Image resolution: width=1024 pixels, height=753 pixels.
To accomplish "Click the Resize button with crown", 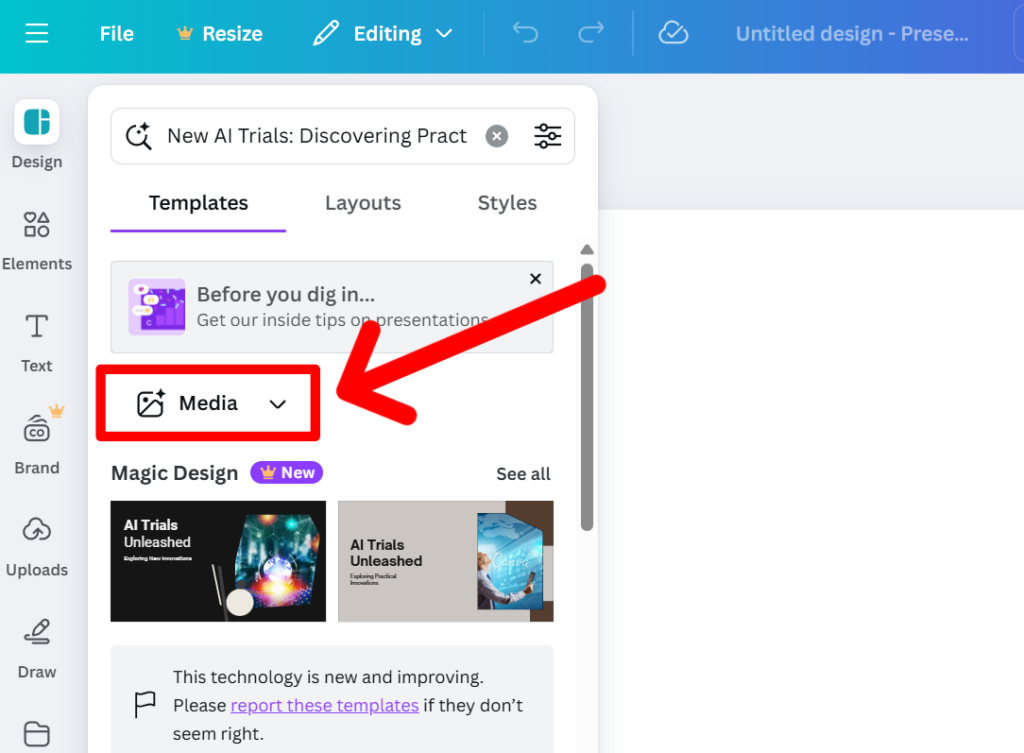I will point(220,33).
